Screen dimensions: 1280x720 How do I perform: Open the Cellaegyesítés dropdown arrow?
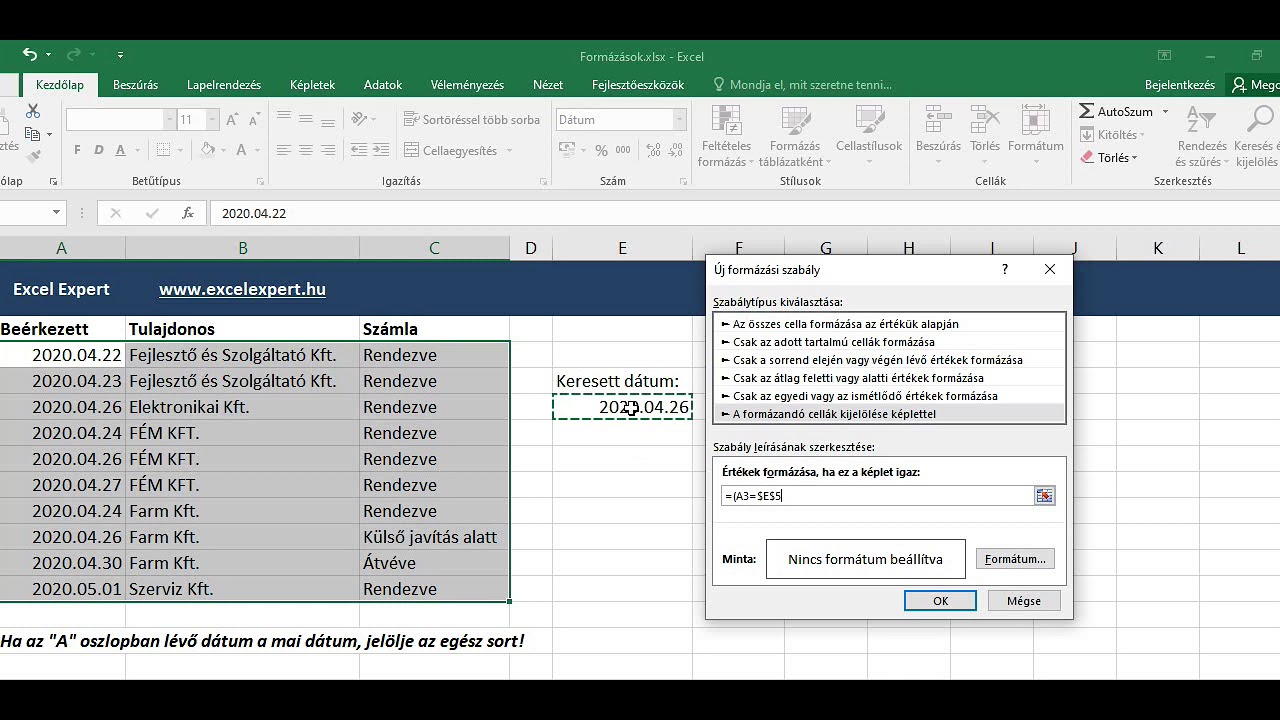coord(509,151)
